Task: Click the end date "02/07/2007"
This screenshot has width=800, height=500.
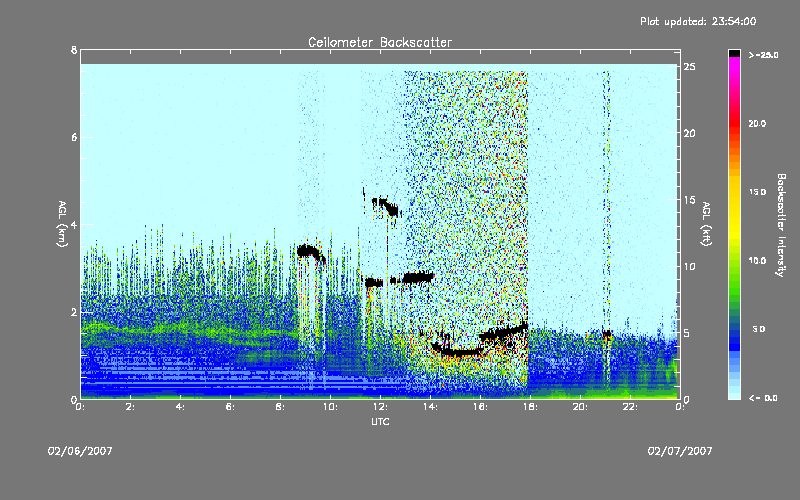Action: tap(680, 451)
